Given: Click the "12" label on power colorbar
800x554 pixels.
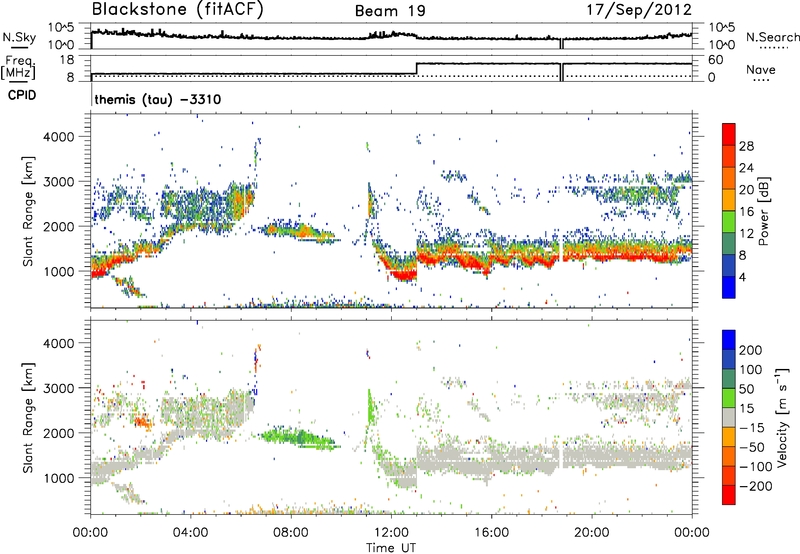Looking at the screenshot, I should coord(746,234).
